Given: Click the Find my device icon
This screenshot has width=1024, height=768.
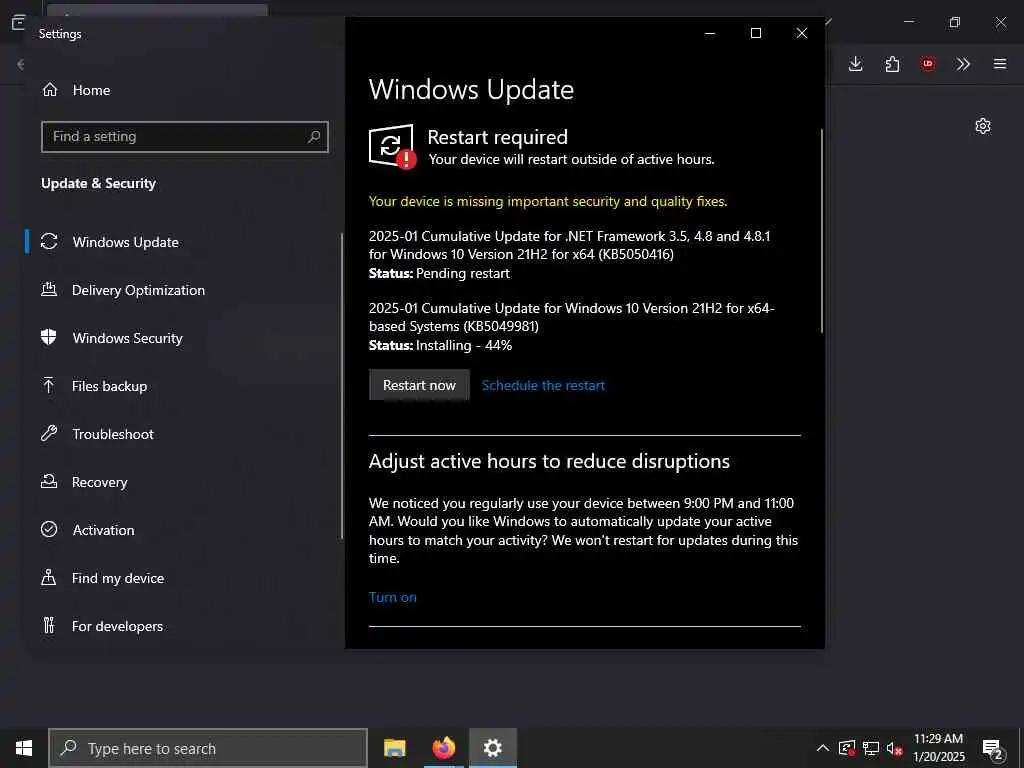Looking at the screenshot, I should point(49,577).
